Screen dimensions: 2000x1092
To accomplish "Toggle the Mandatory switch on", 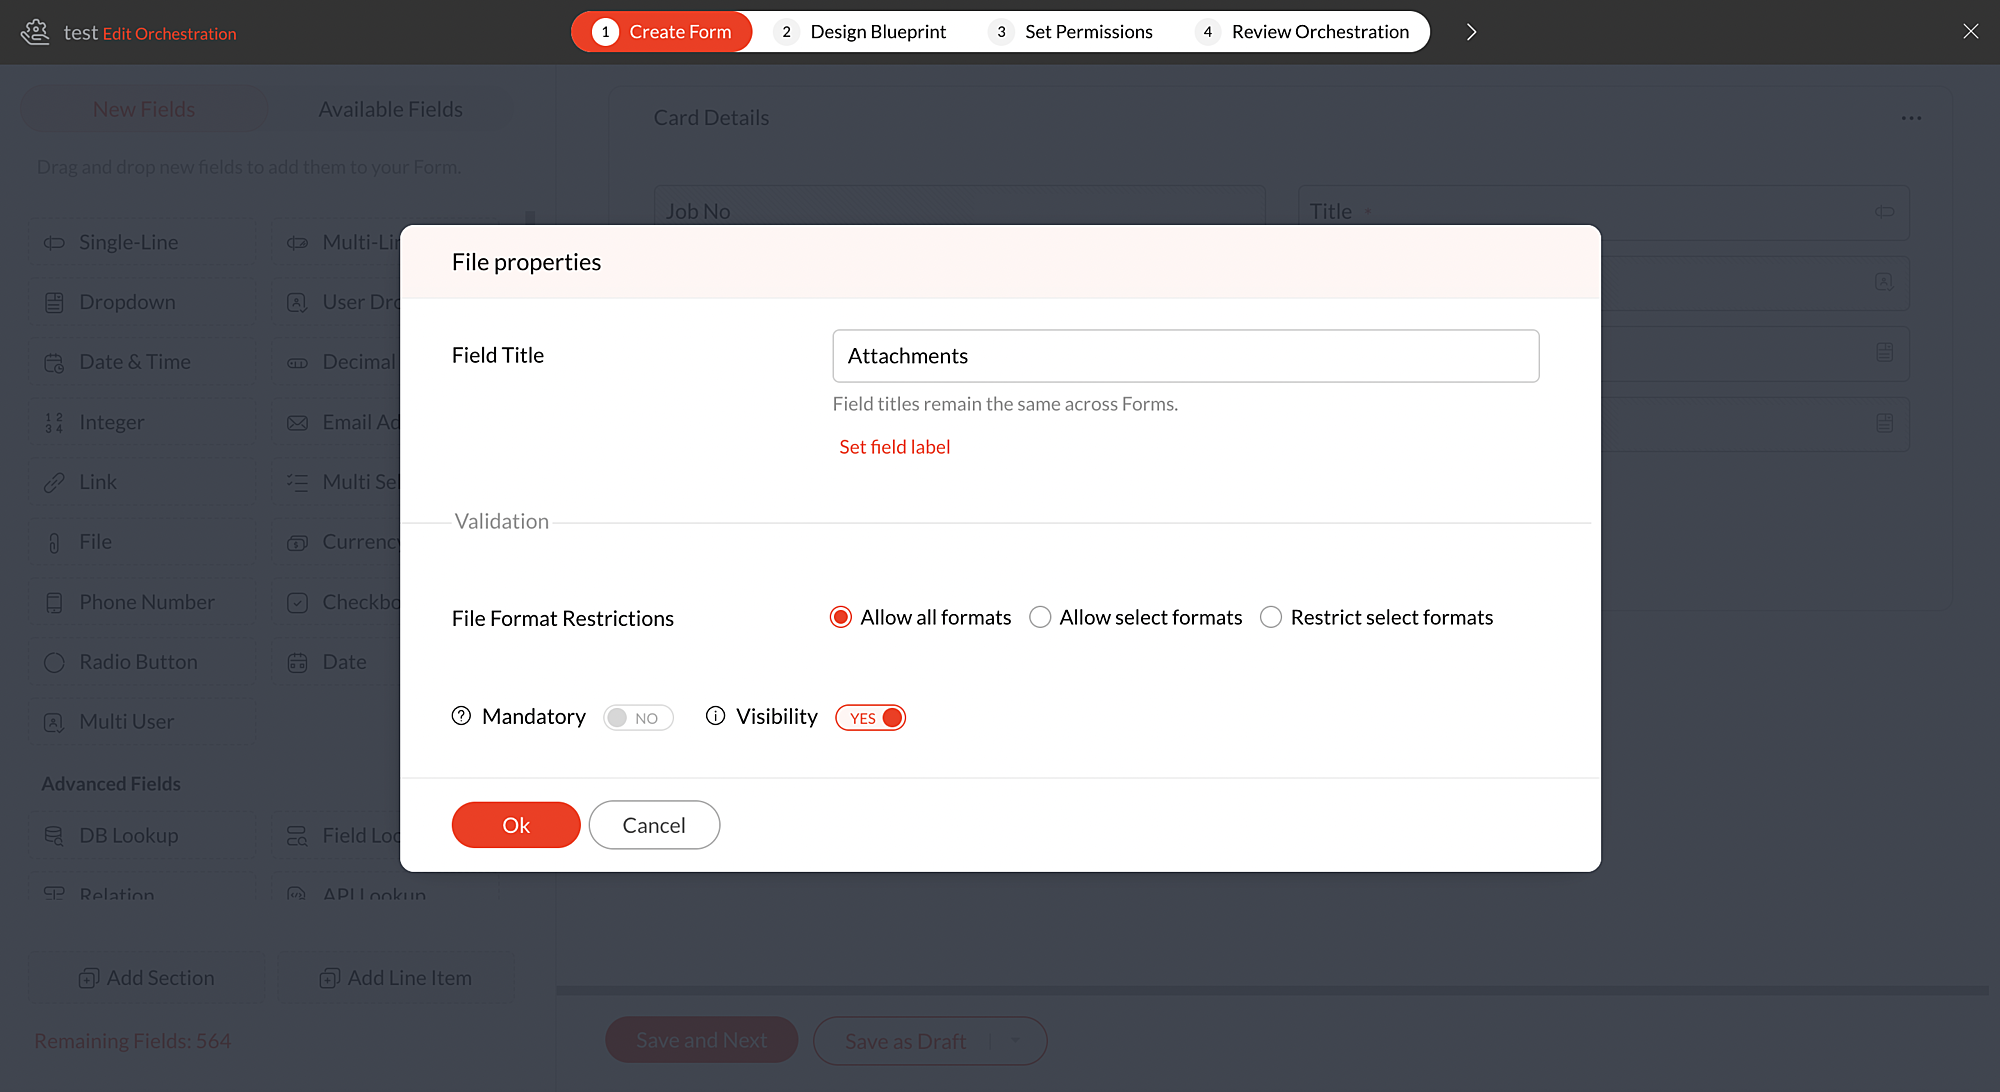I will tap(638, 718).
